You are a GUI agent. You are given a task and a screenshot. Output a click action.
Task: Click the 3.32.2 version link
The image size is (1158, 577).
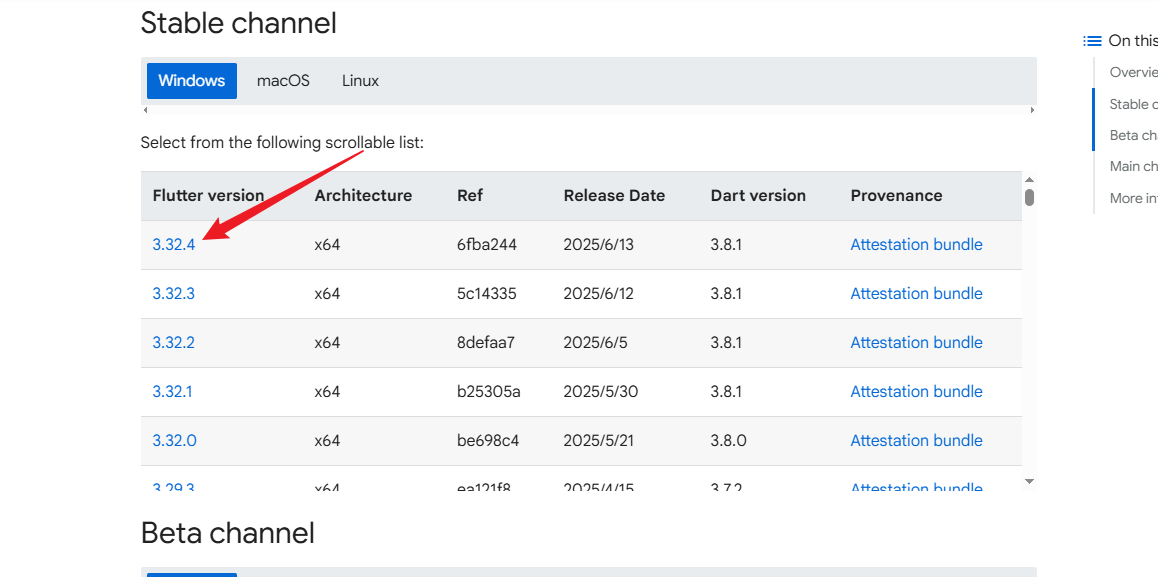pos(173,343)
